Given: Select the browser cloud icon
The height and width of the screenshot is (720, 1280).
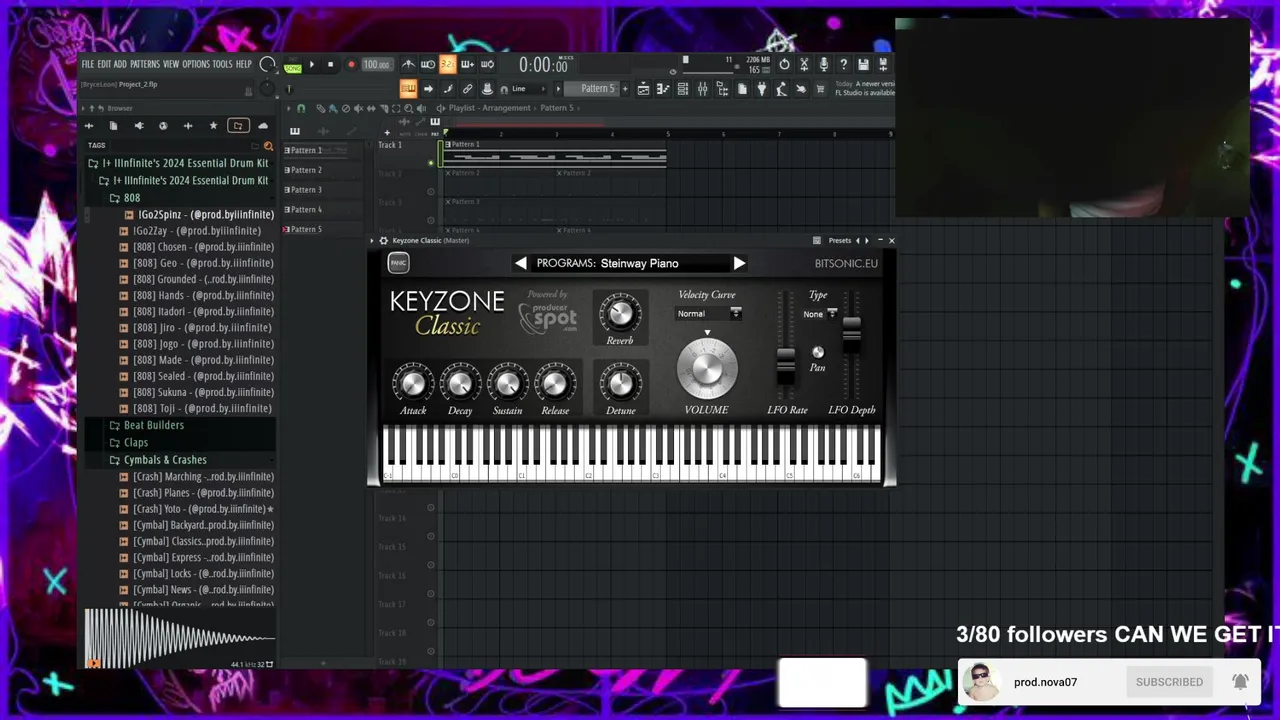Looking at the screenshot, I should [x=263, y=126].
